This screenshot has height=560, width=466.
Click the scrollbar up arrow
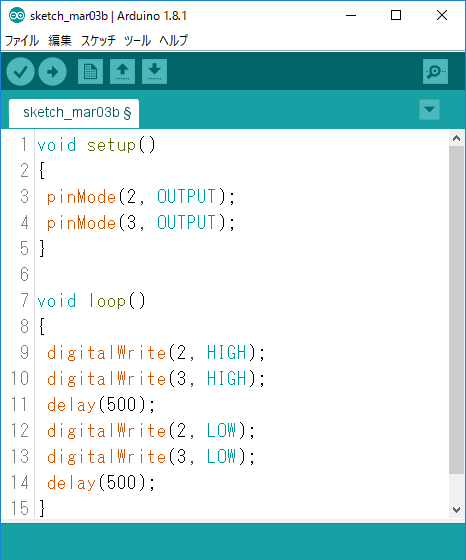456,138
